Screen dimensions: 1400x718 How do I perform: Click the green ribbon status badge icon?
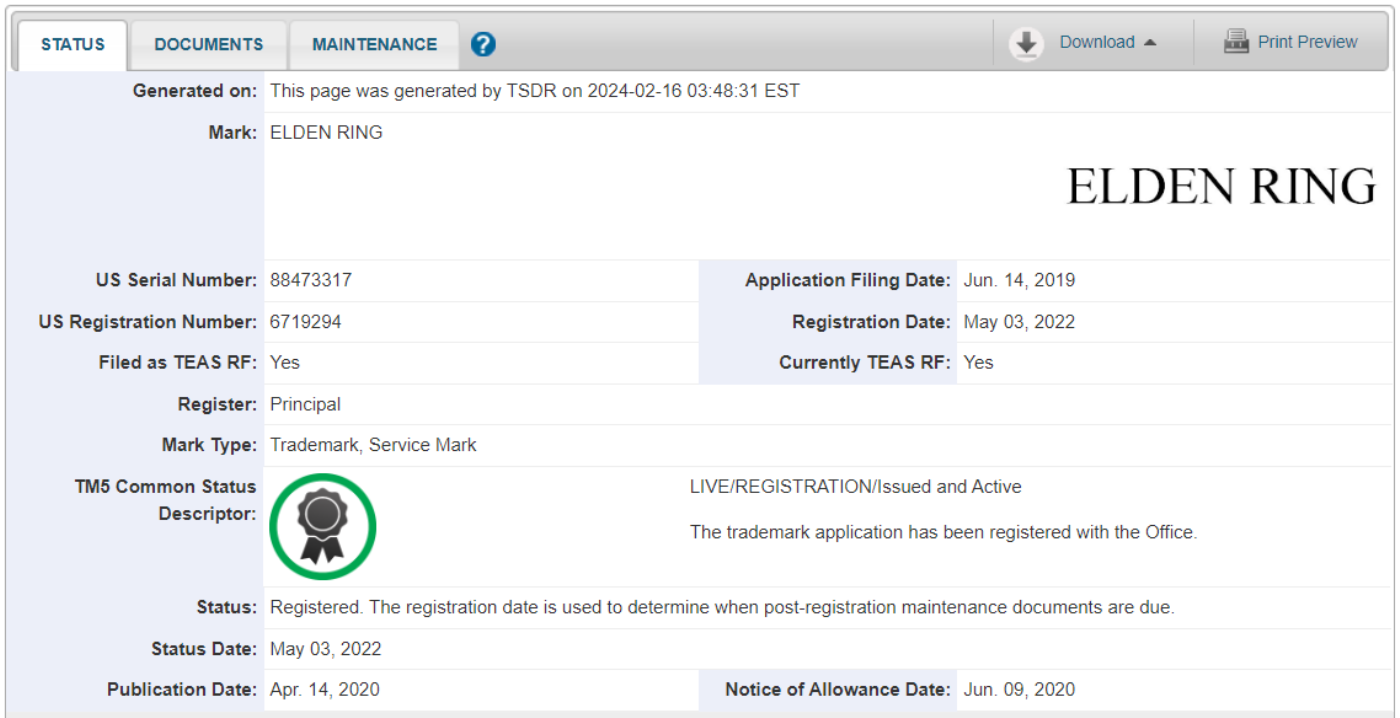pyautogui.click(x=322, y=526)
